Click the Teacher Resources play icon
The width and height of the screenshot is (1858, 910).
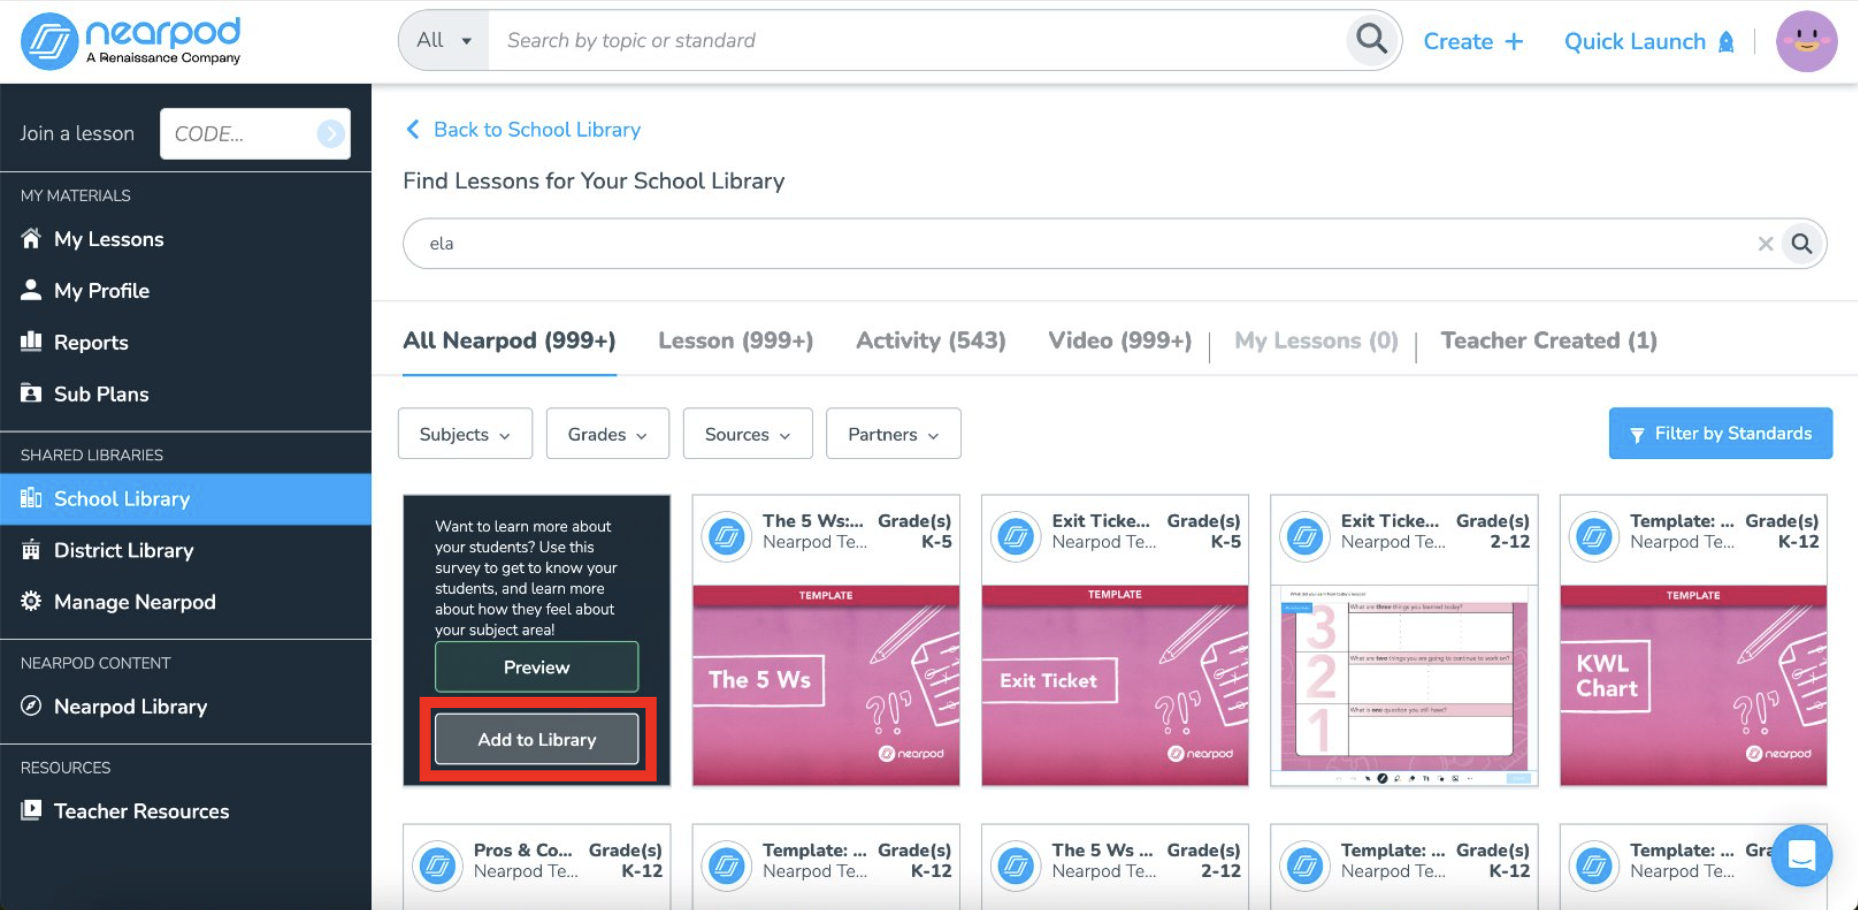tap(31, 810)
